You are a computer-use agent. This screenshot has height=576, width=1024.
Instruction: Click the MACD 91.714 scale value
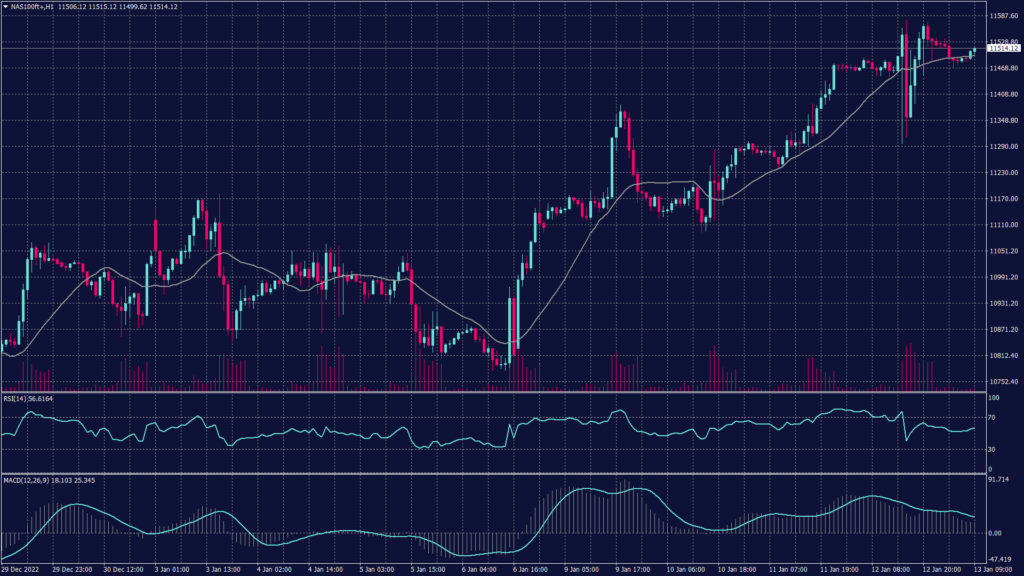(1000, 481)
